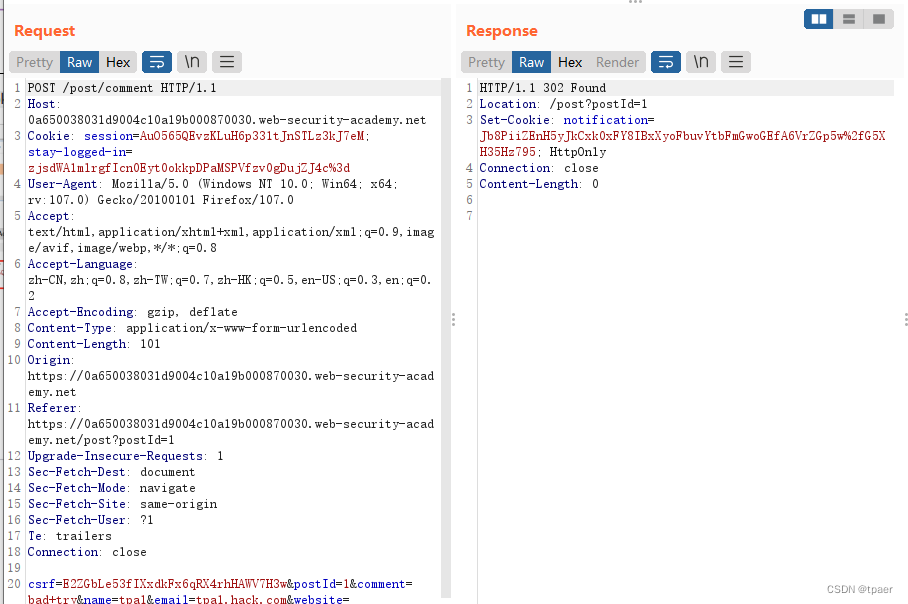
Task: Open the Request panel options hamburger menu
Action: click(x=227, y=62)
